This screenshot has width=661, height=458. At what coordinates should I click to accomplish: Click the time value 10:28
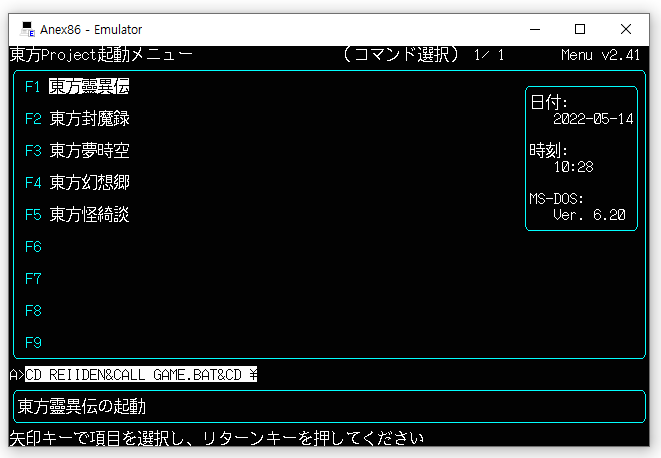(x=573, y=167)
